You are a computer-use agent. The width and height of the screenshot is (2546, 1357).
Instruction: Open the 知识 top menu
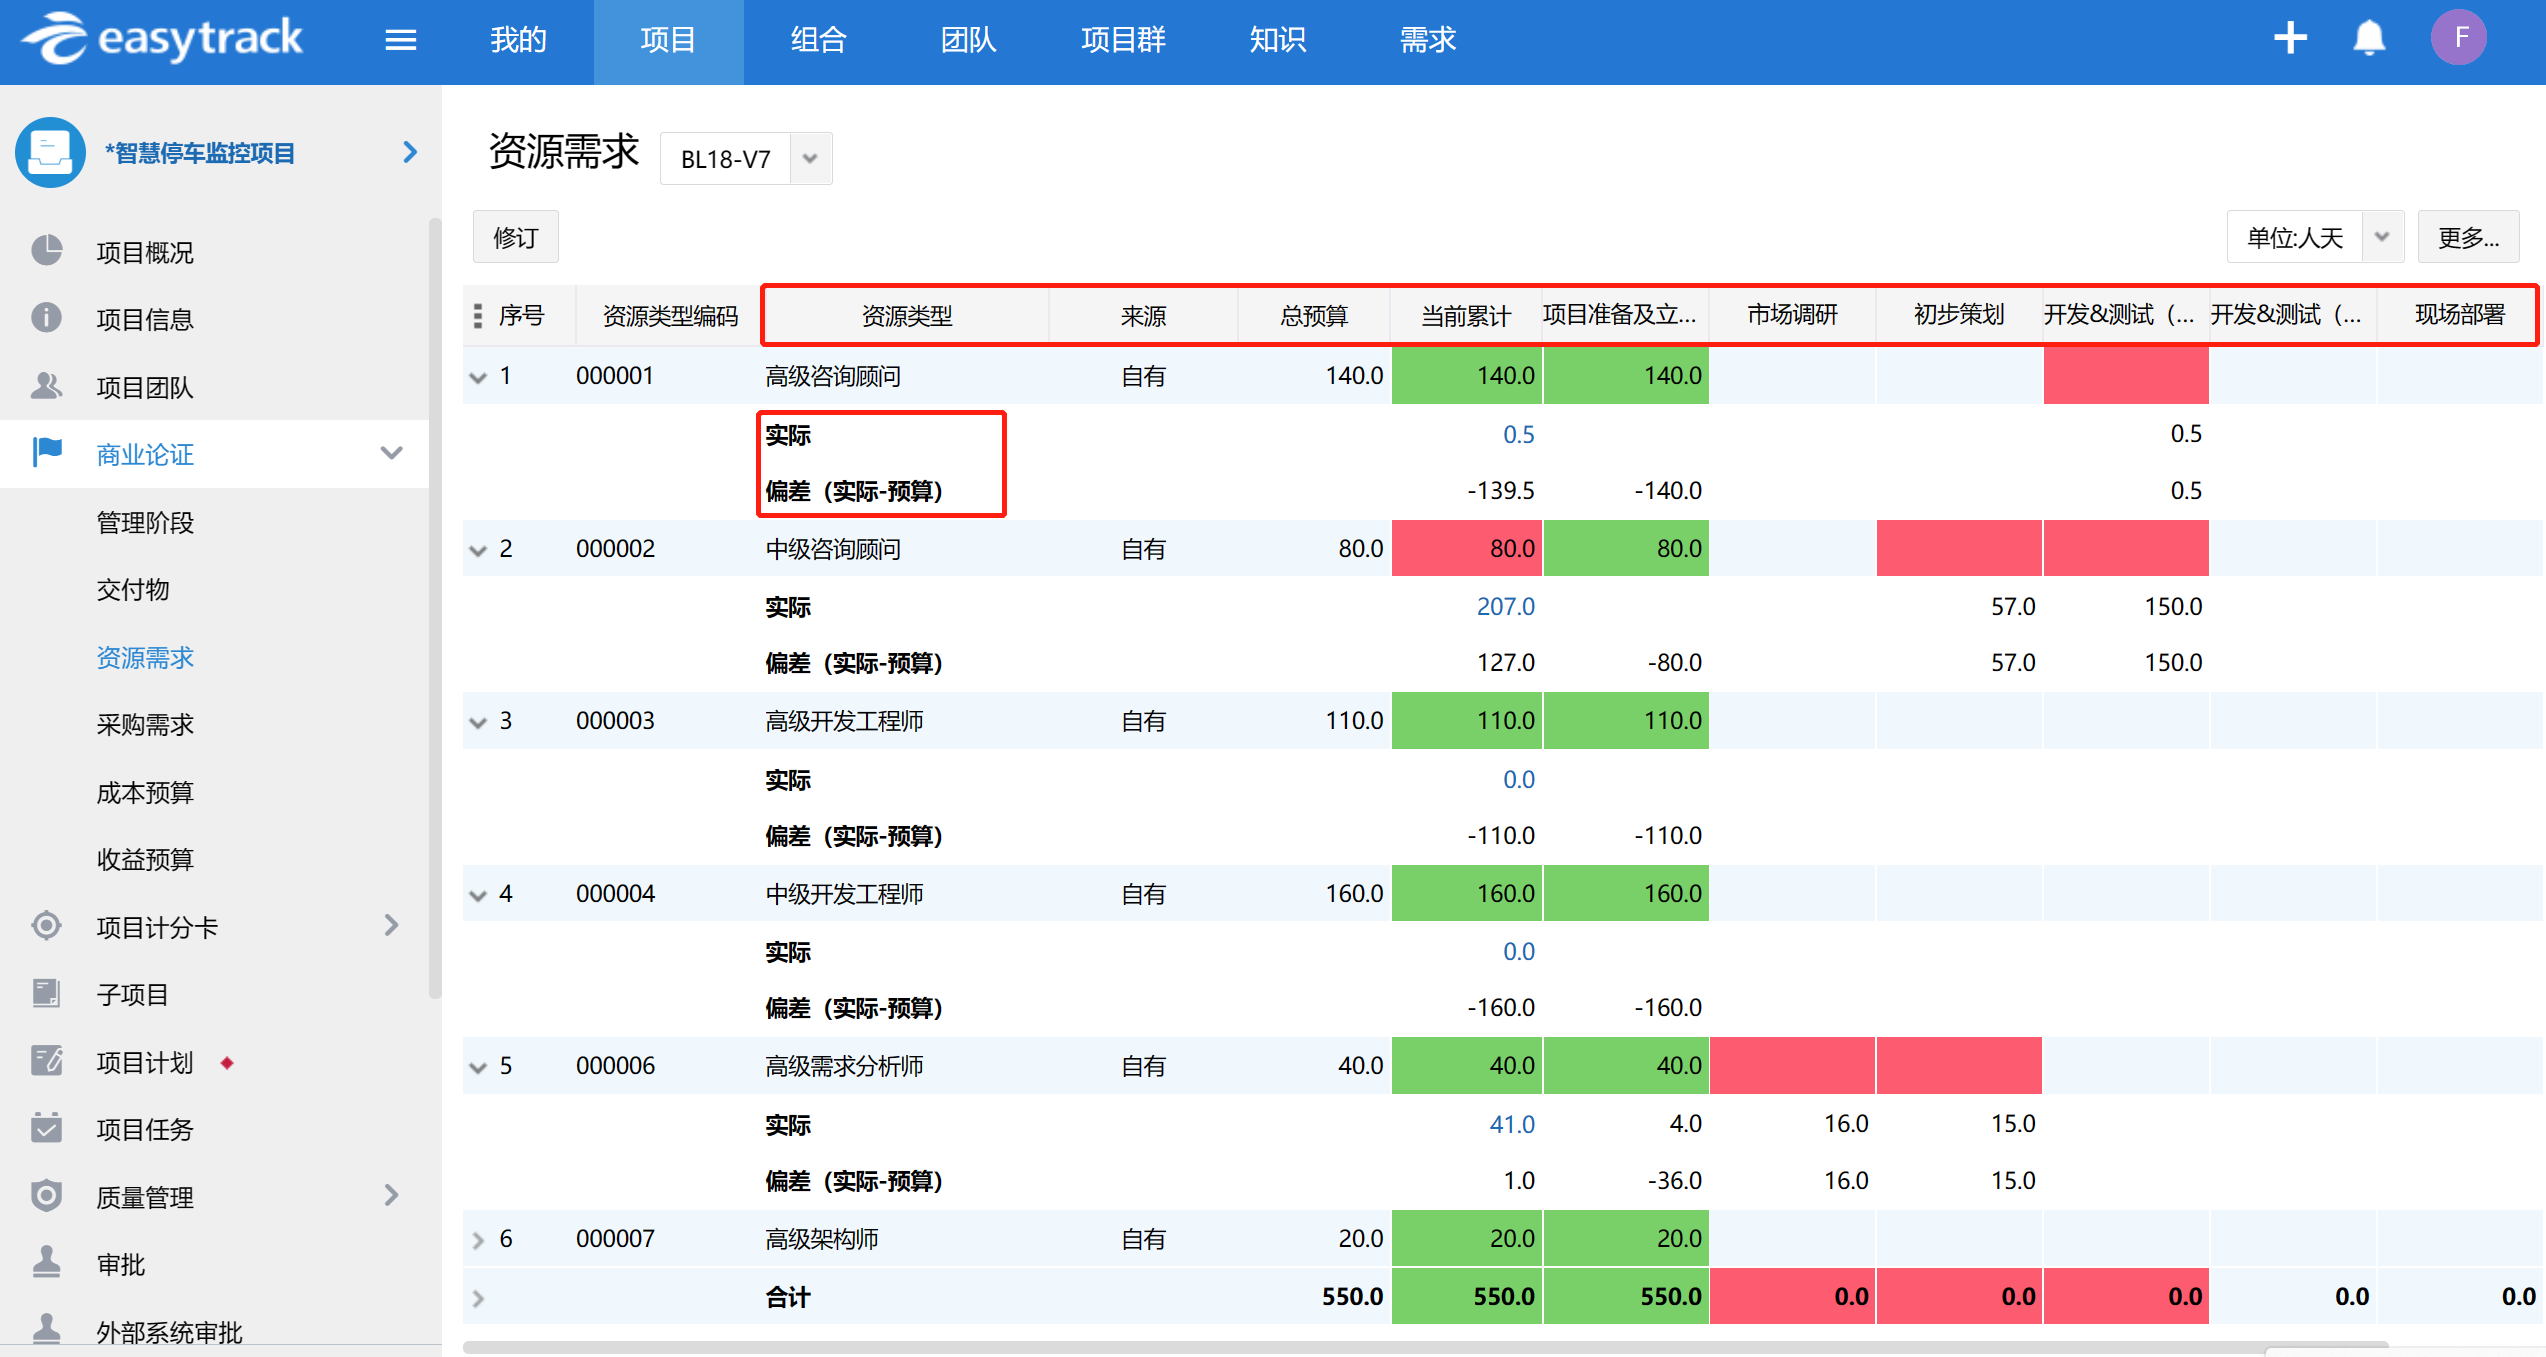(1277, 40)
